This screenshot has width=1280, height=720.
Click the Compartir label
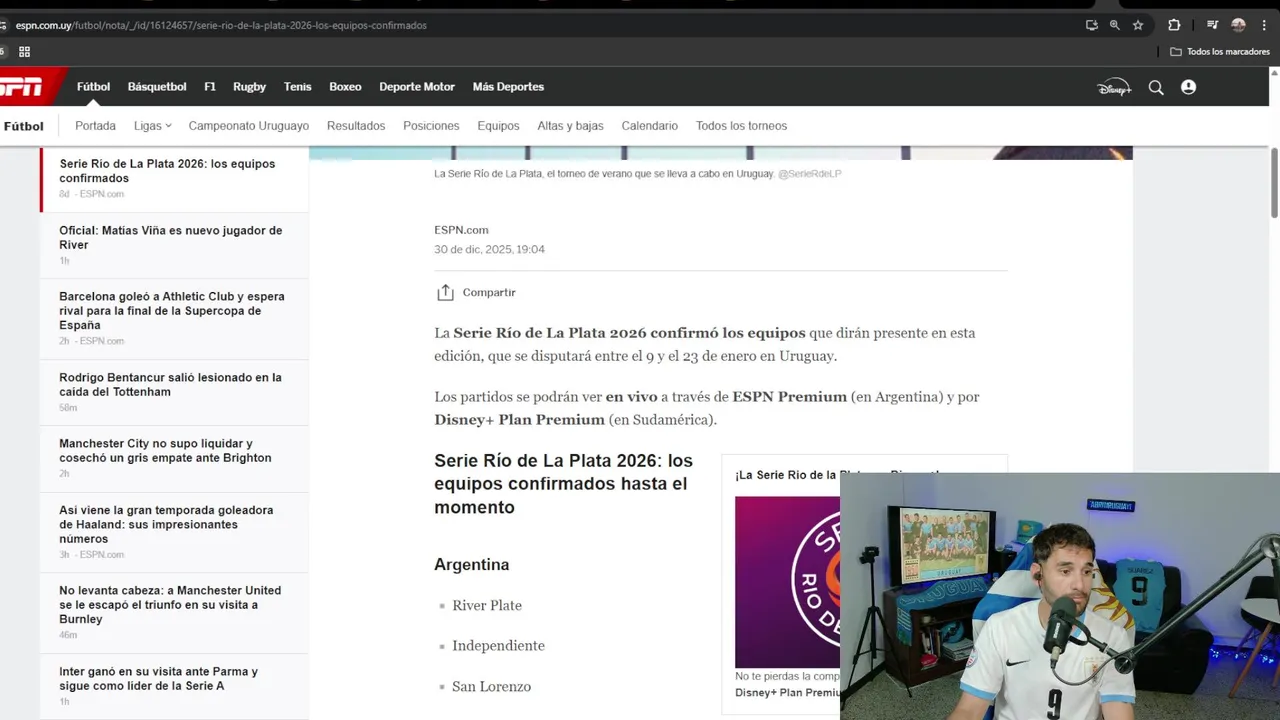click(489, 292)
